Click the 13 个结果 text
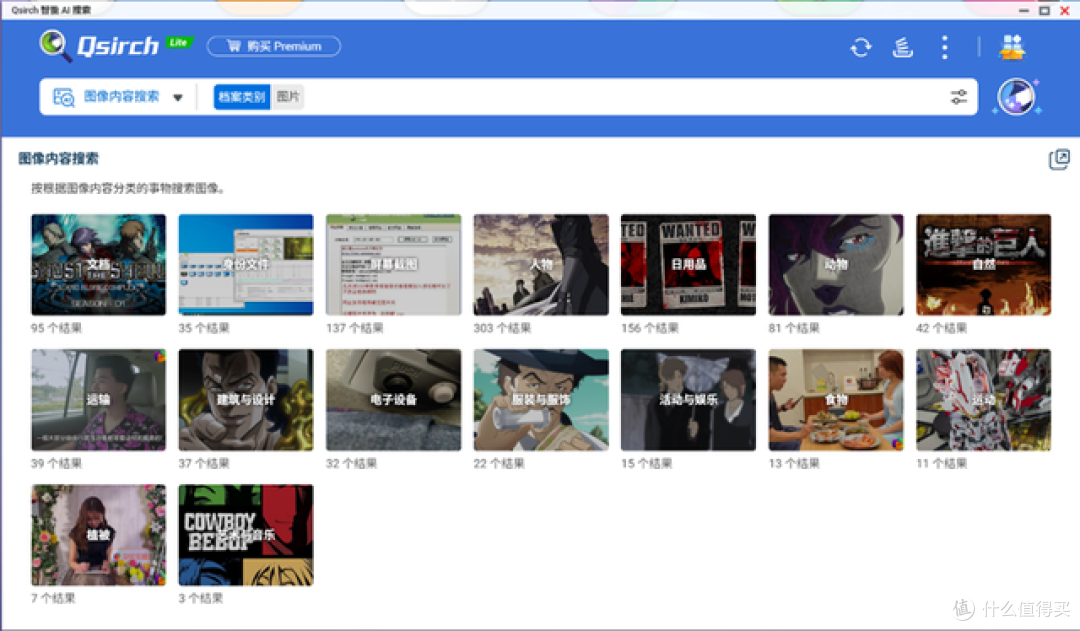This screenshot has height=631, width=1080. pos(793,464)
